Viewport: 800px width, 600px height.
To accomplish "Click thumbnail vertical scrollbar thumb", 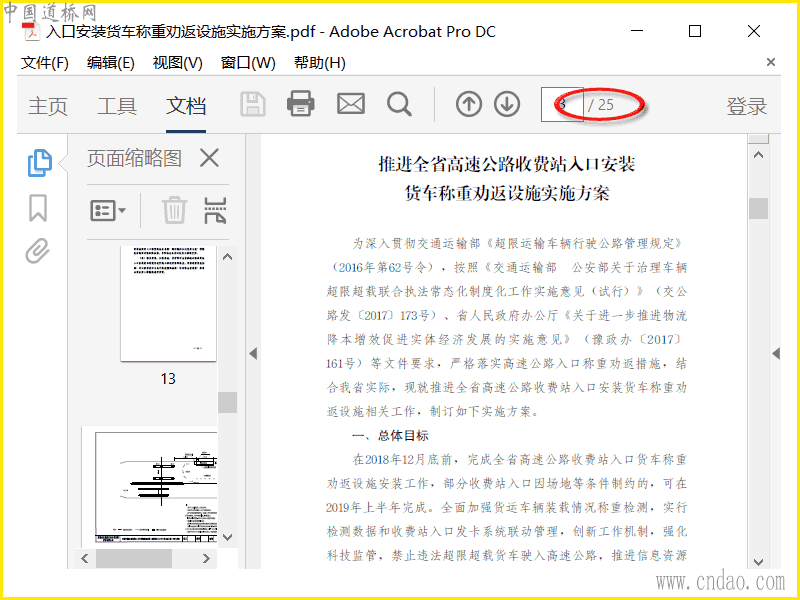I will point(228,402).
